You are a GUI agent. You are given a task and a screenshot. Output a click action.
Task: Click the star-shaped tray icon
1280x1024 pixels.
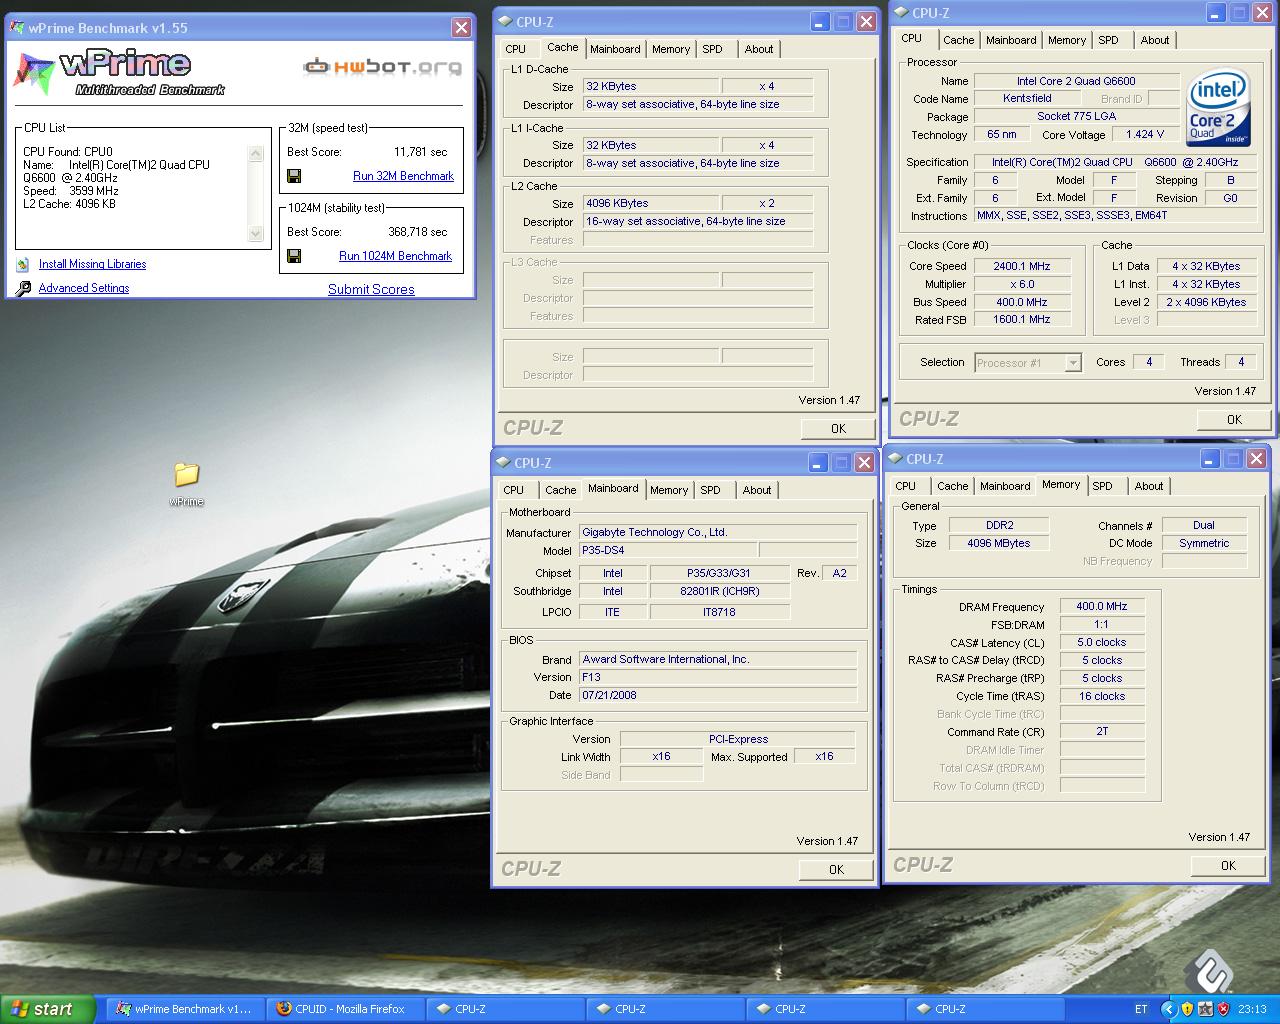coord(1206,1009)
